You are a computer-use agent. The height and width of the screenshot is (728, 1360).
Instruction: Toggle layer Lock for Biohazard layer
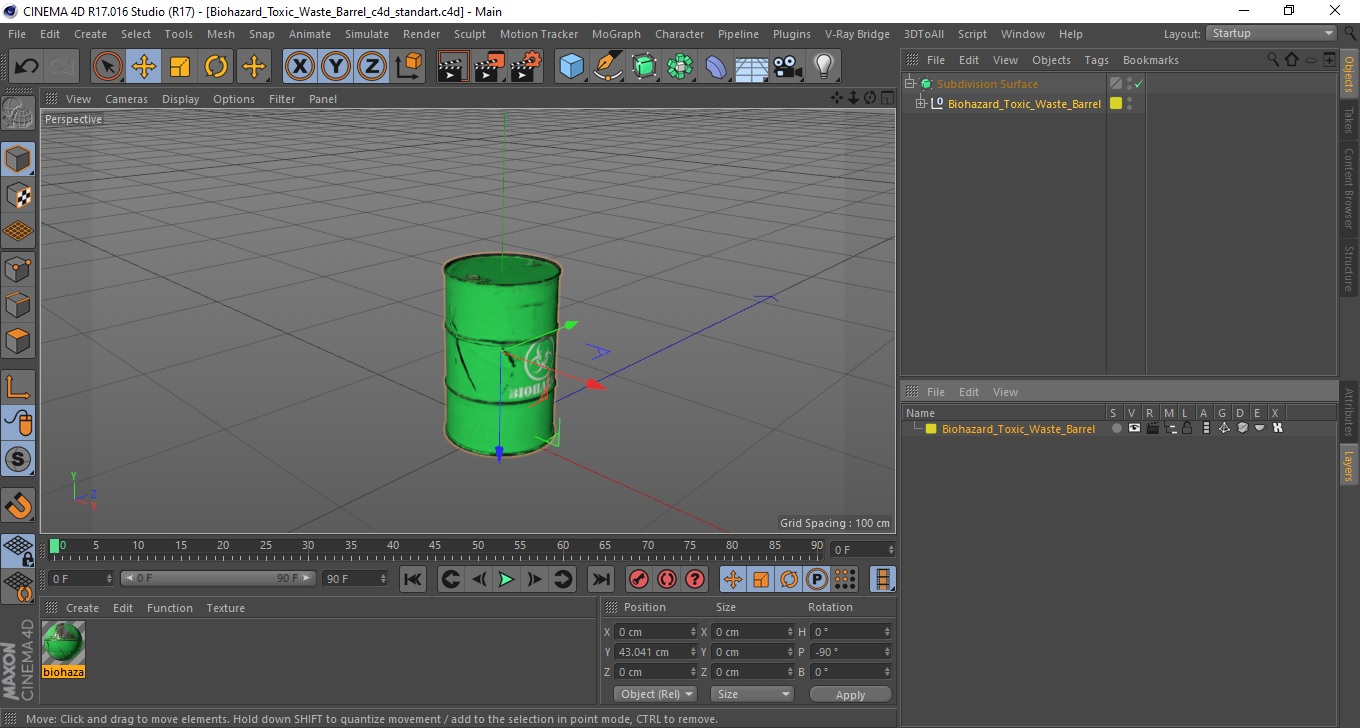[1187, 429]
